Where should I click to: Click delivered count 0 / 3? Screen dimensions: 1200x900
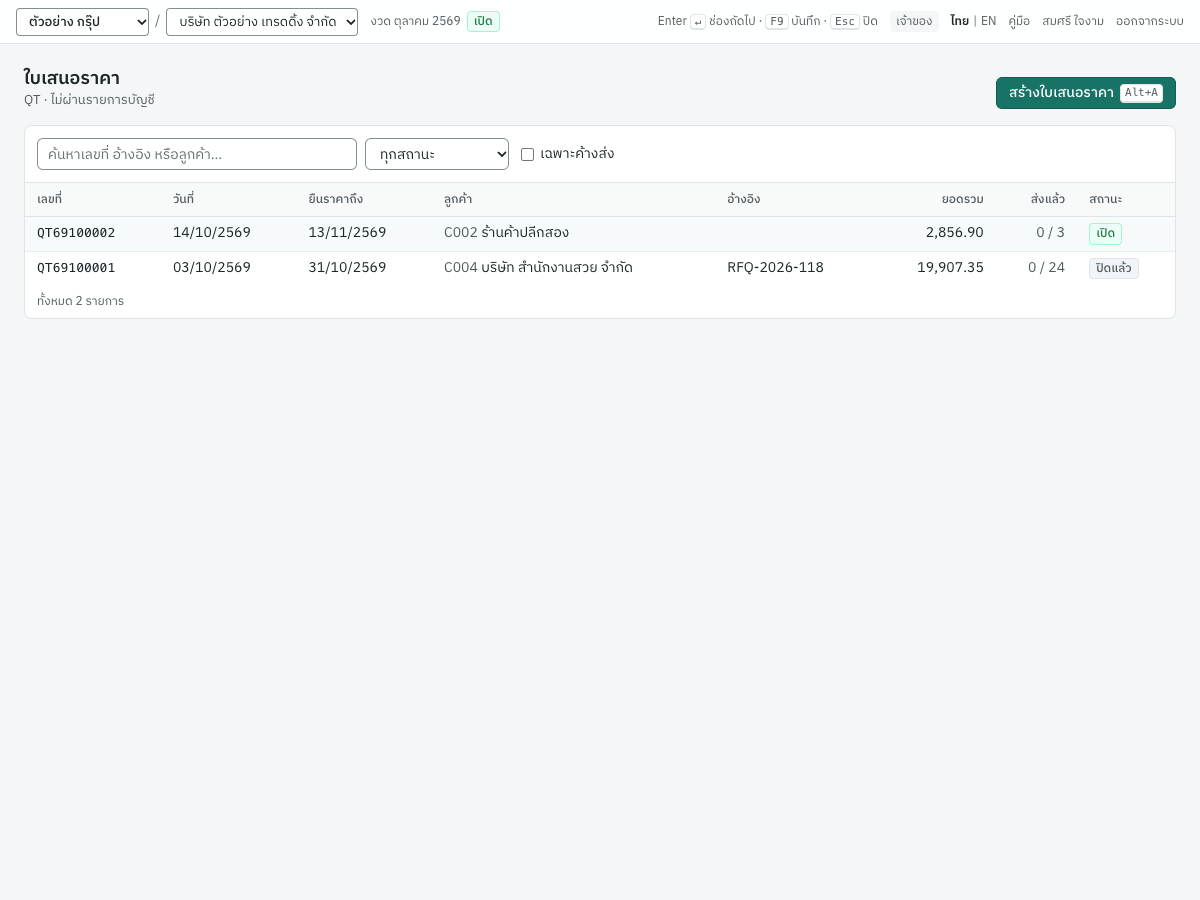[x=1050, y=233]
